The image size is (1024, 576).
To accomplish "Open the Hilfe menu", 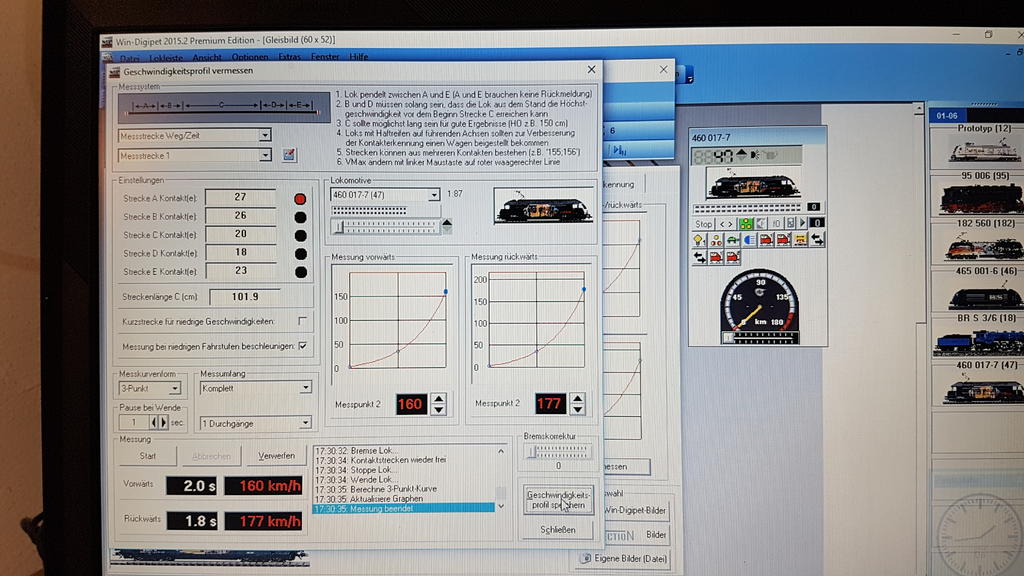I will (359, 57).
